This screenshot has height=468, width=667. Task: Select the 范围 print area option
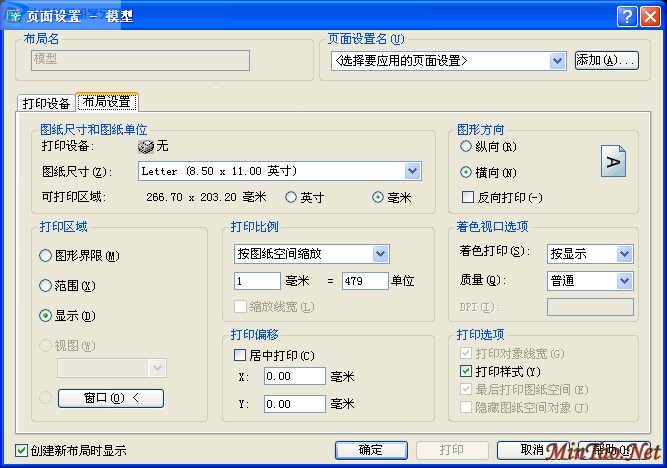pyautogui.click(x=46, y=286)
